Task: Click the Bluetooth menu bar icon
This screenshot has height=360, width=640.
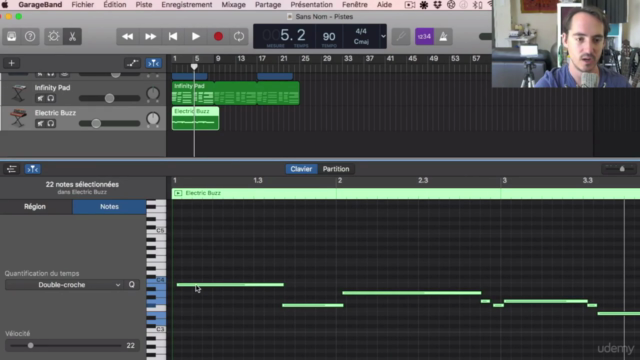Action: (x=477, y=5)
